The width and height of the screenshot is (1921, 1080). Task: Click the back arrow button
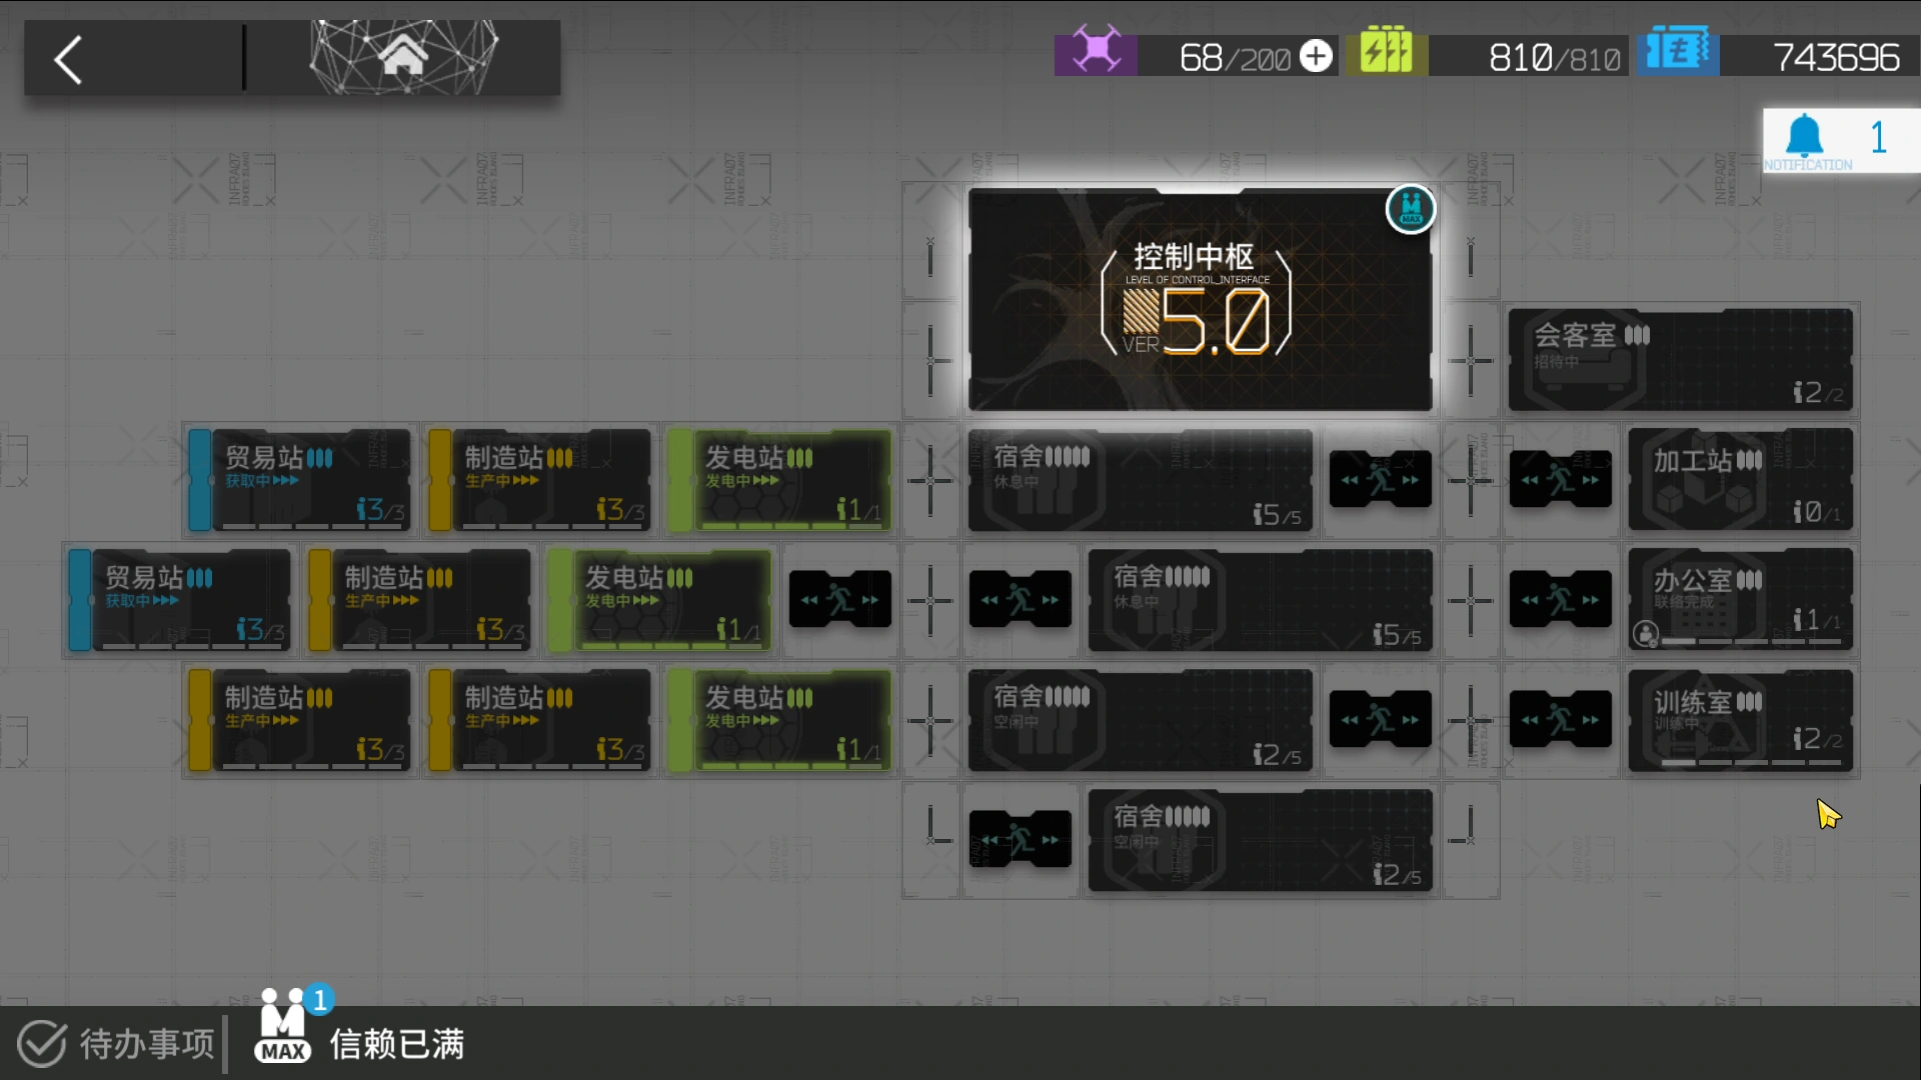point(68,60)
